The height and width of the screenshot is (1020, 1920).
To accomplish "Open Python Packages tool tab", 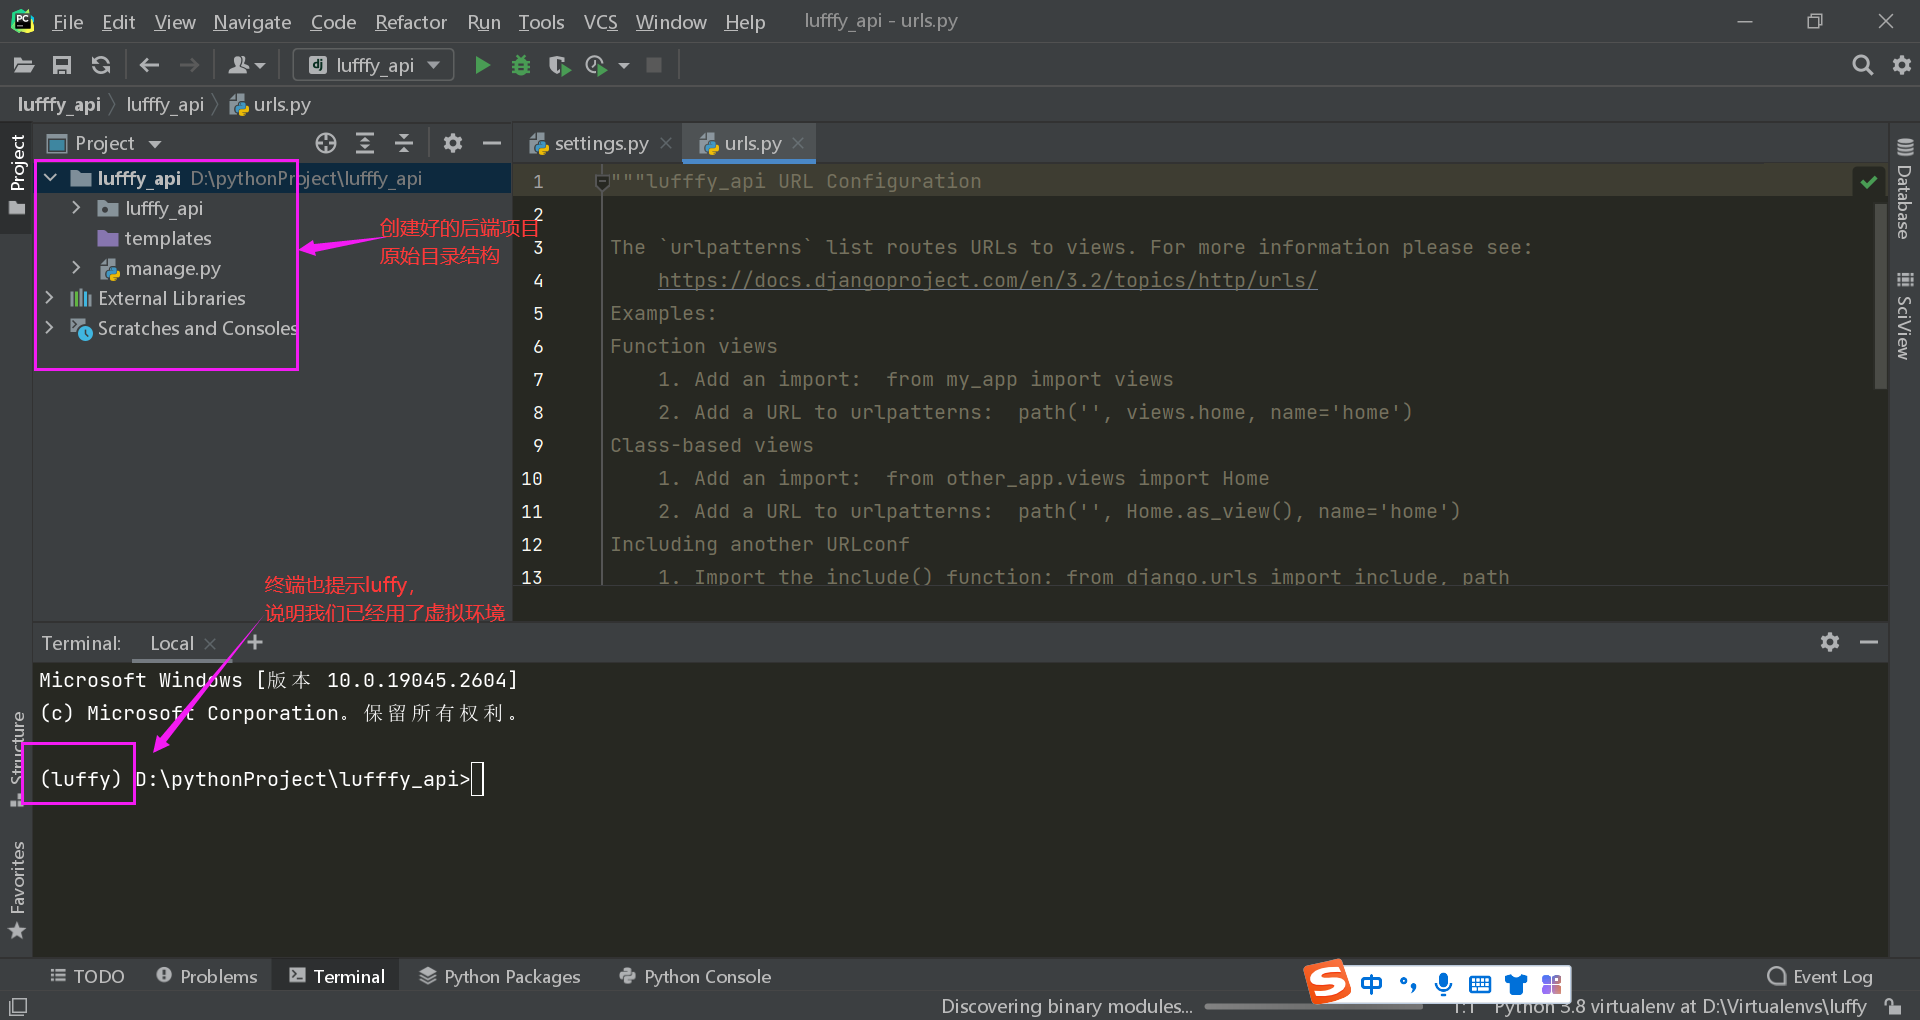I will 500,976.
